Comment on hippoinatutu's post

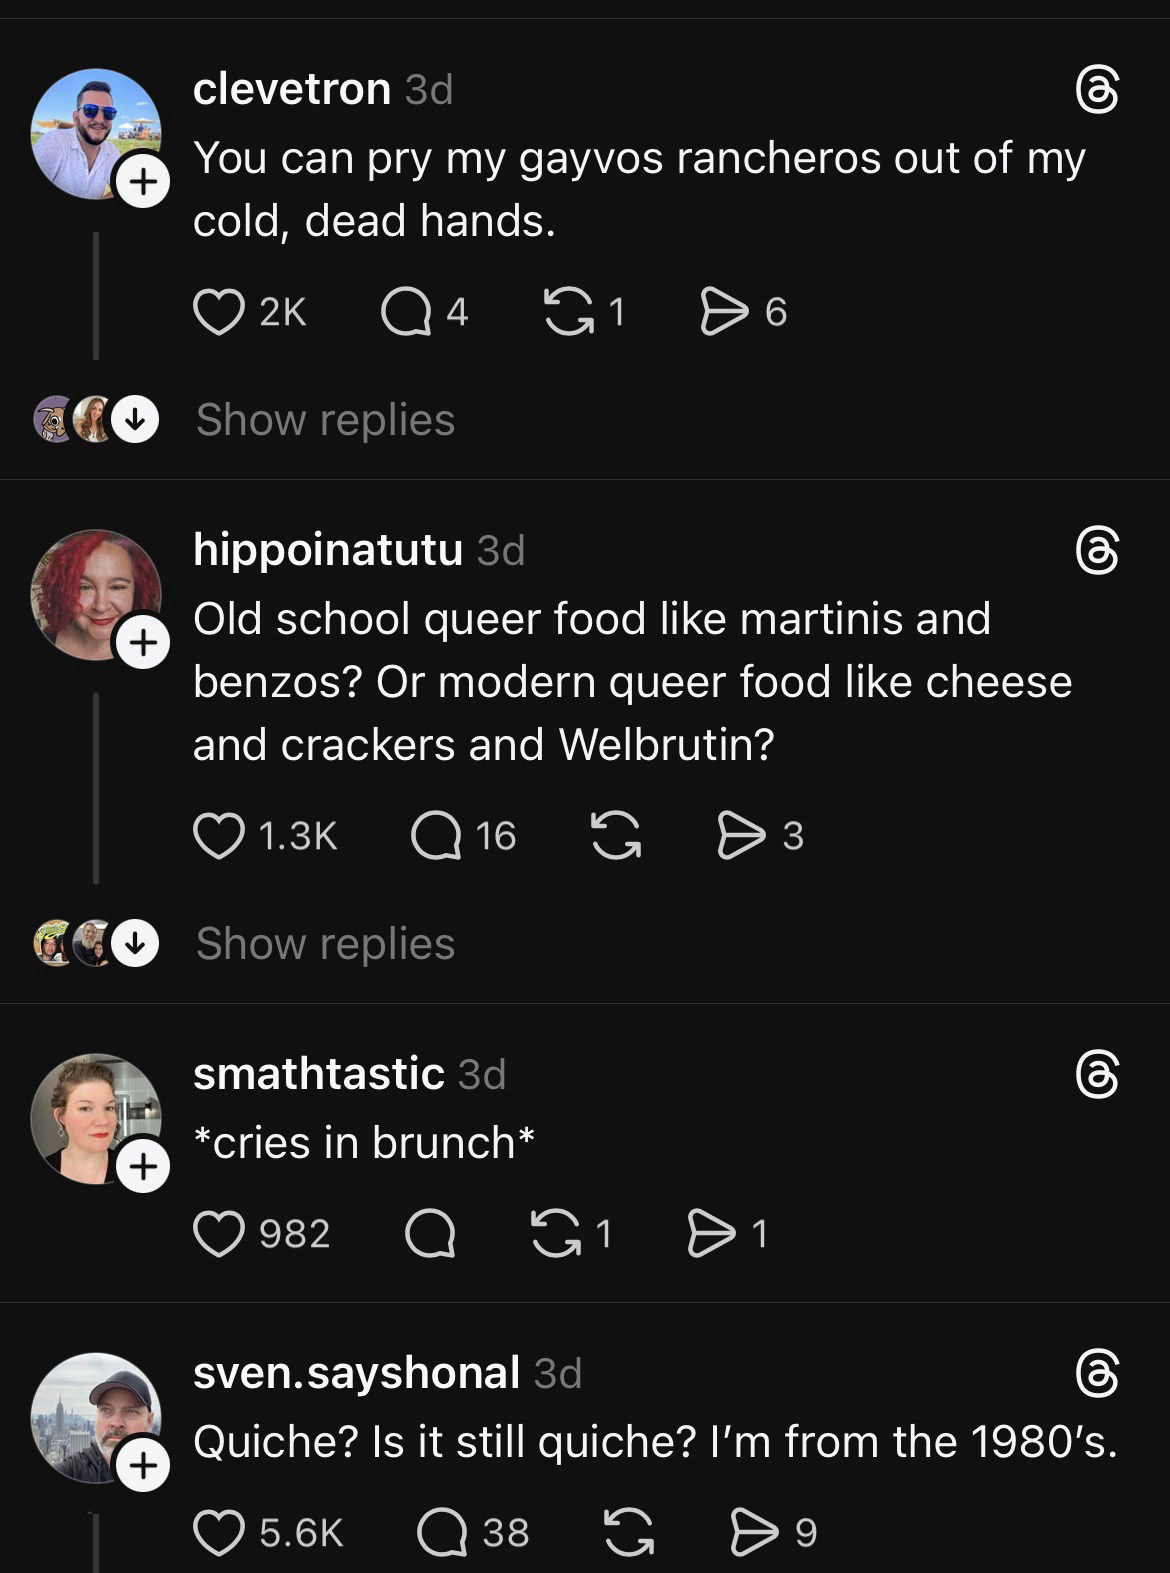click(436, 836)
